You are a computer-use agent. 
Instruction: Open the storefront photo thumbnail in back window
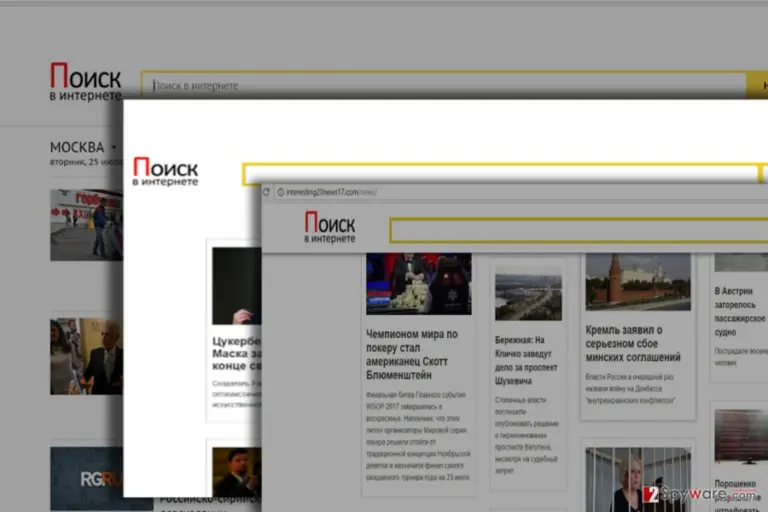pos(86,225)
